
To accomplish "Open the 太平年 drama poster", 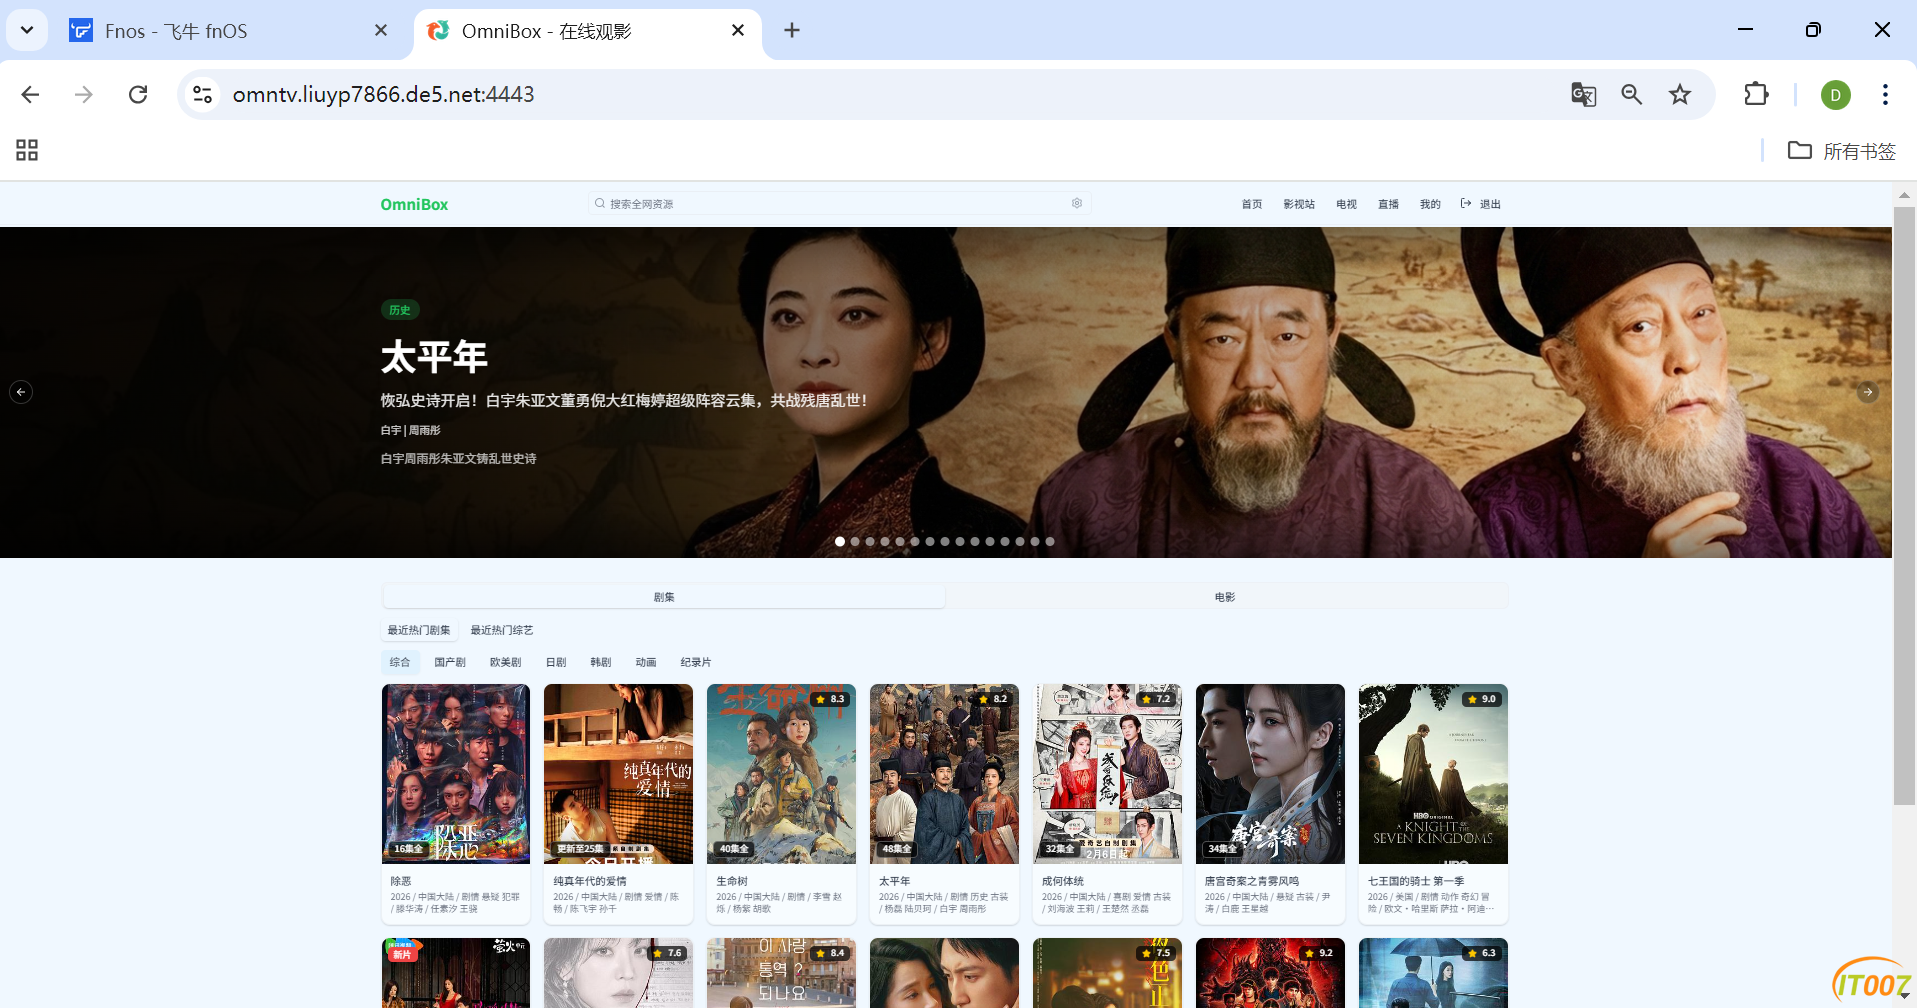I will tap(943, 773).
